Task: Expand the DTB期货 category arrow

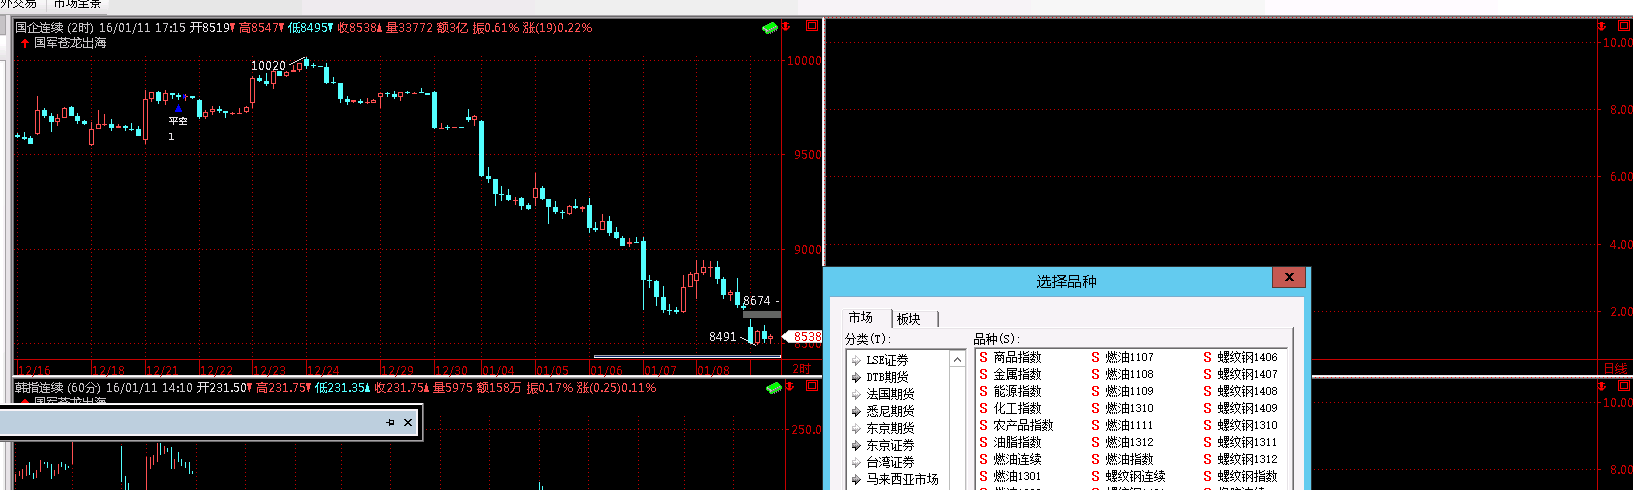Action: click(856, 378)
